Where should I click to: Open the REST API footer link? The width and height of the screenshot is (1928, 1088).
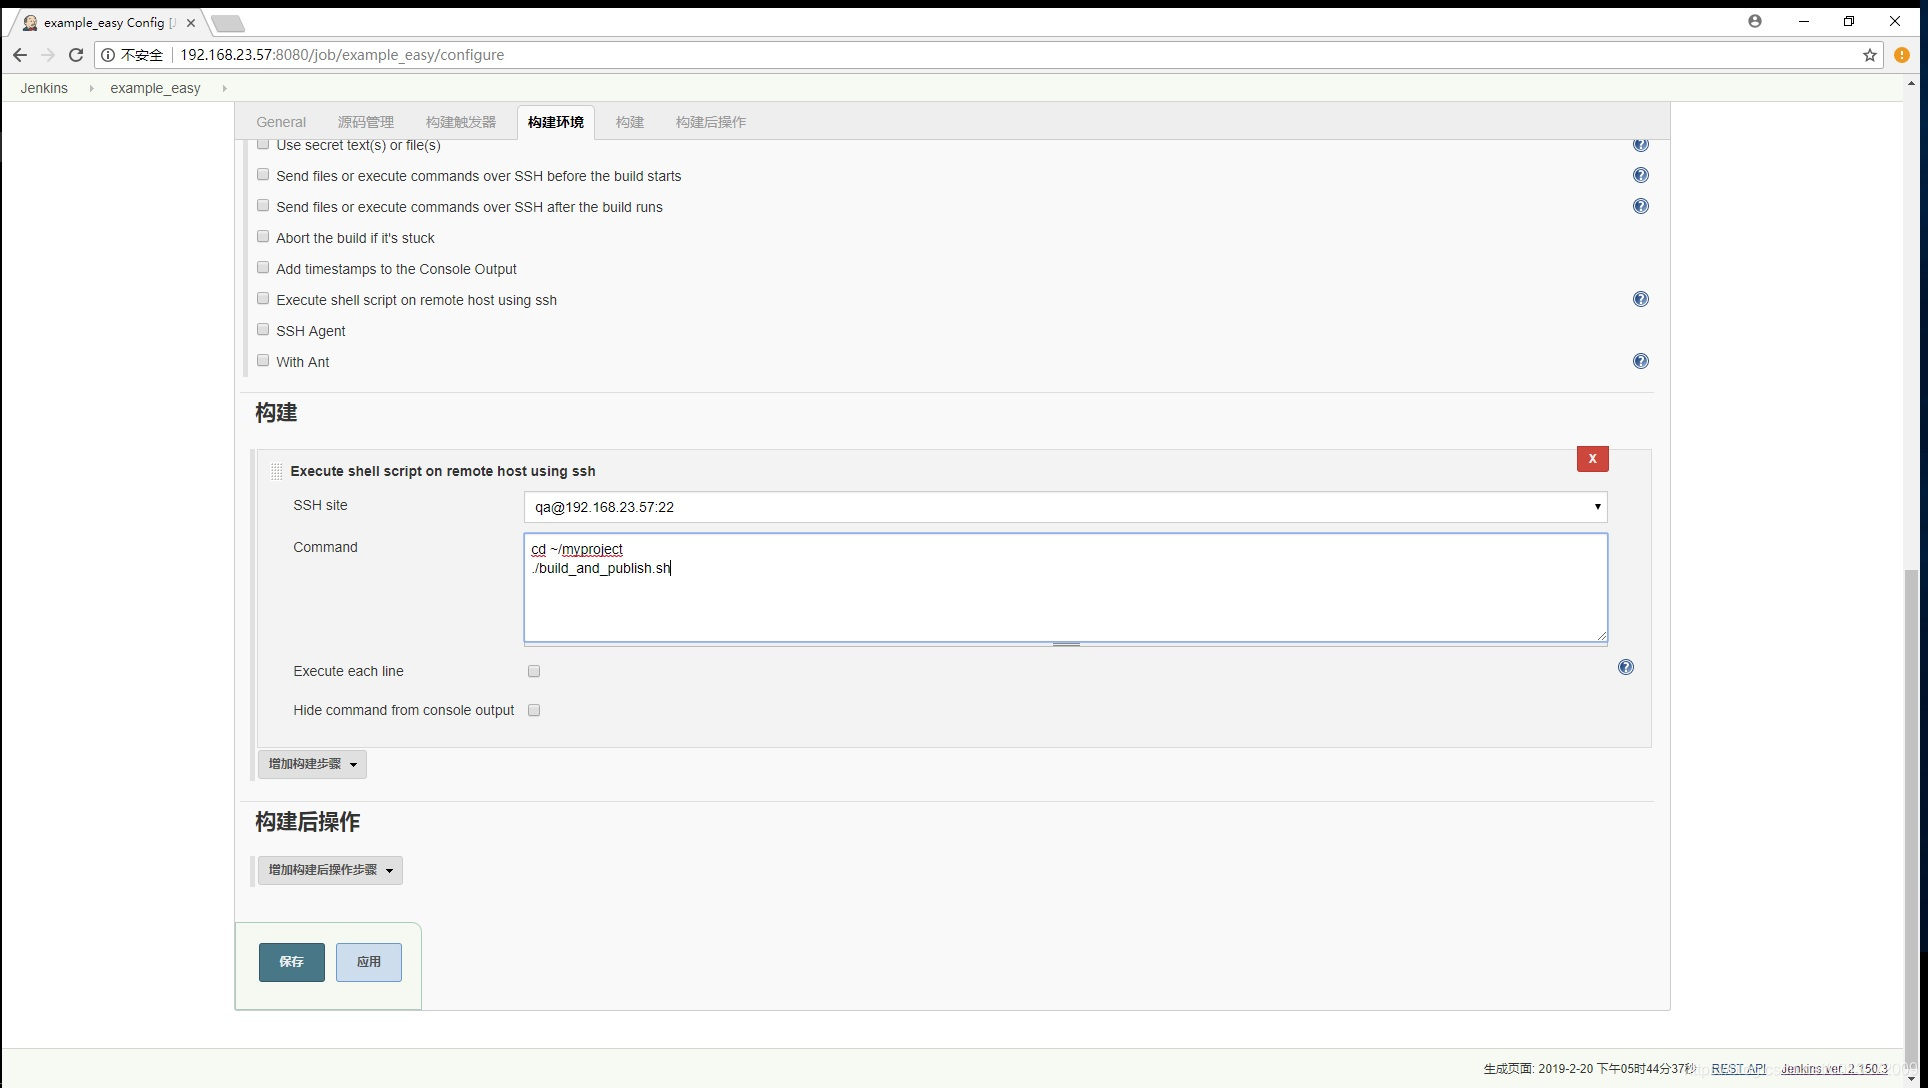click(x=1738, y=1069)
